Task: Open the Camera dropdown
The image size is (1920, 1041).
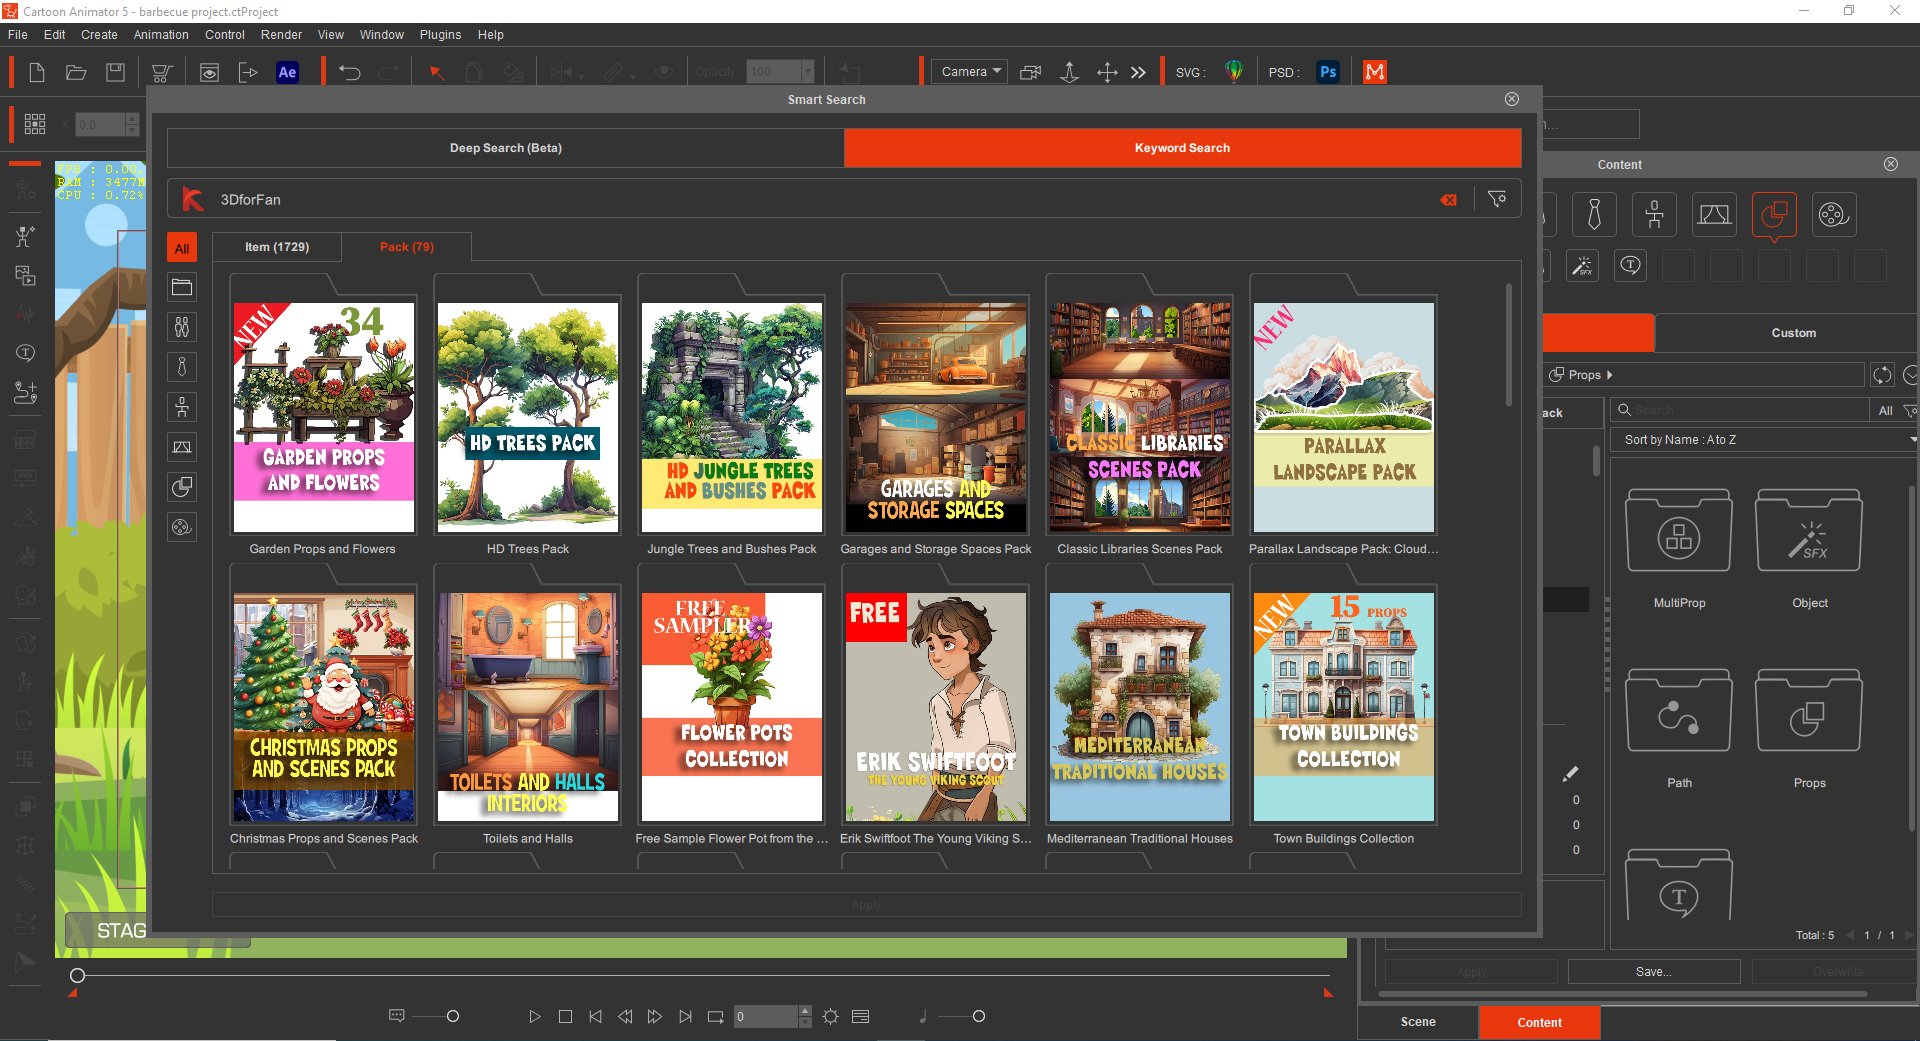Action: pyautogui.click(x=969, y=72)
